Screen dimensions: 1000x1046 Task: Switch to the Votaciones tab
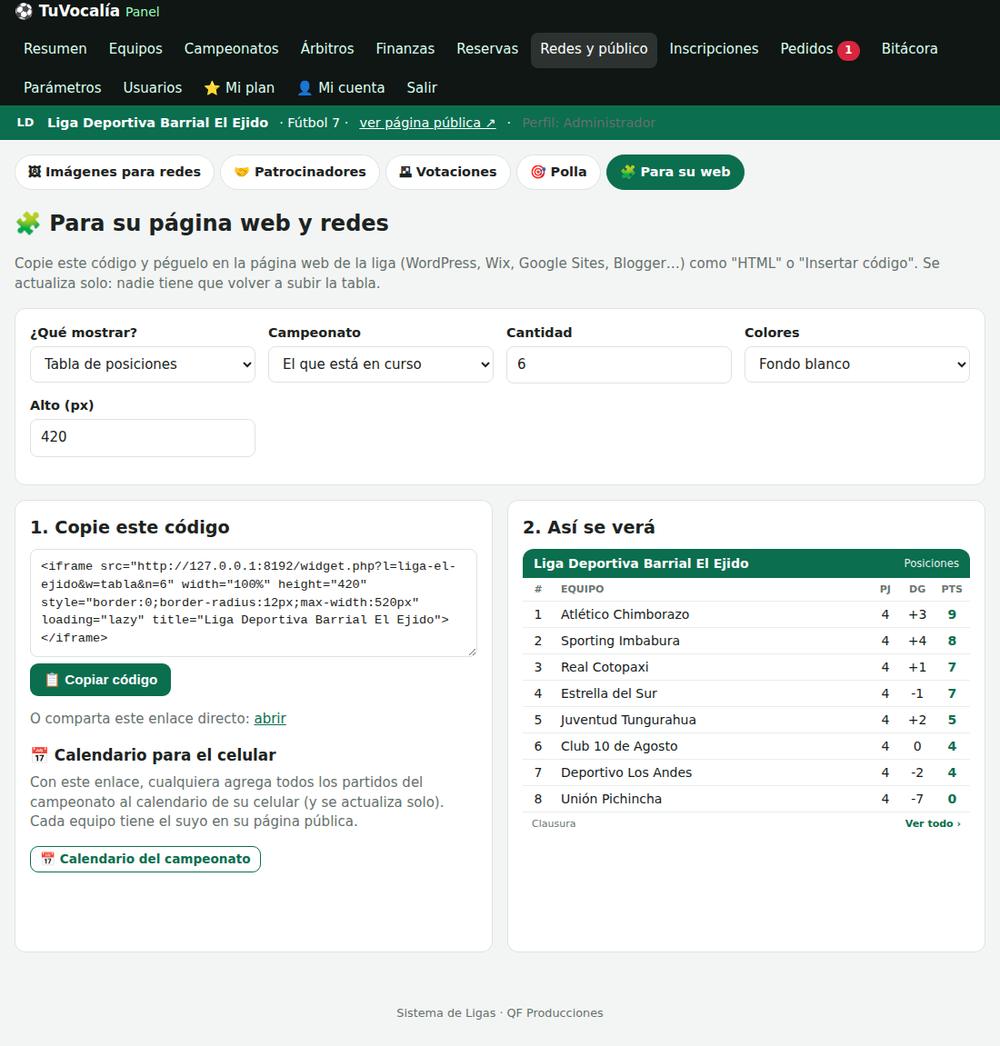tap(448, 172)
